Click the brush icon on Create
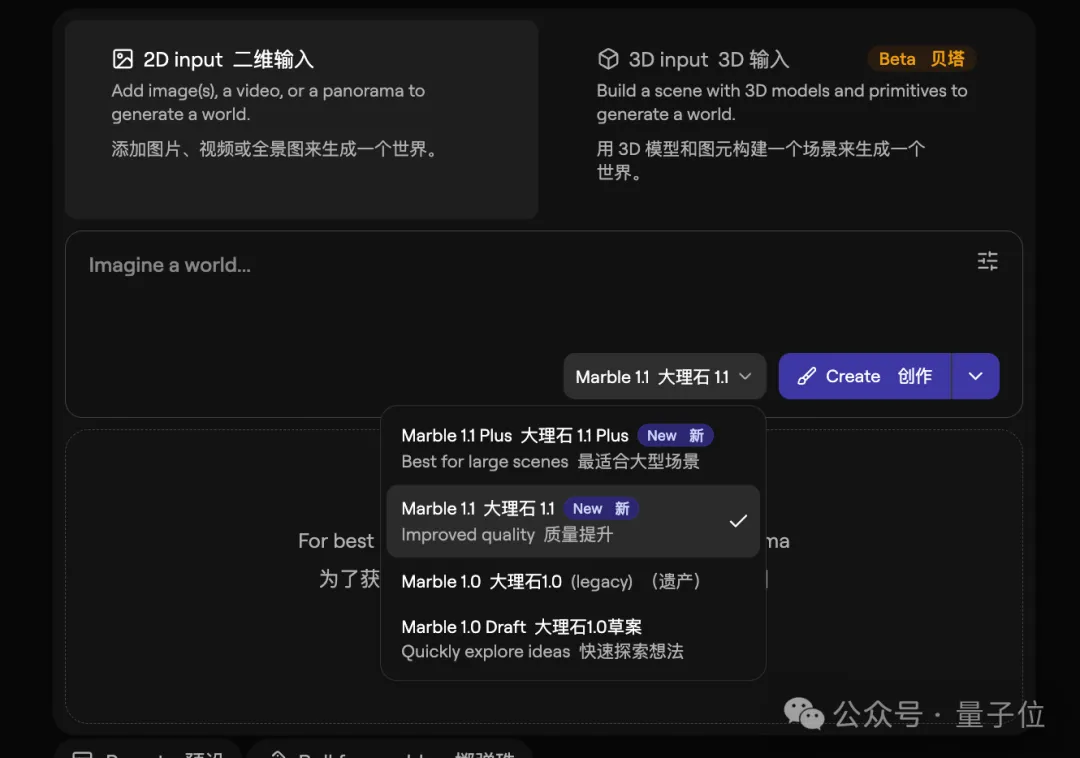 coord(806,377)
